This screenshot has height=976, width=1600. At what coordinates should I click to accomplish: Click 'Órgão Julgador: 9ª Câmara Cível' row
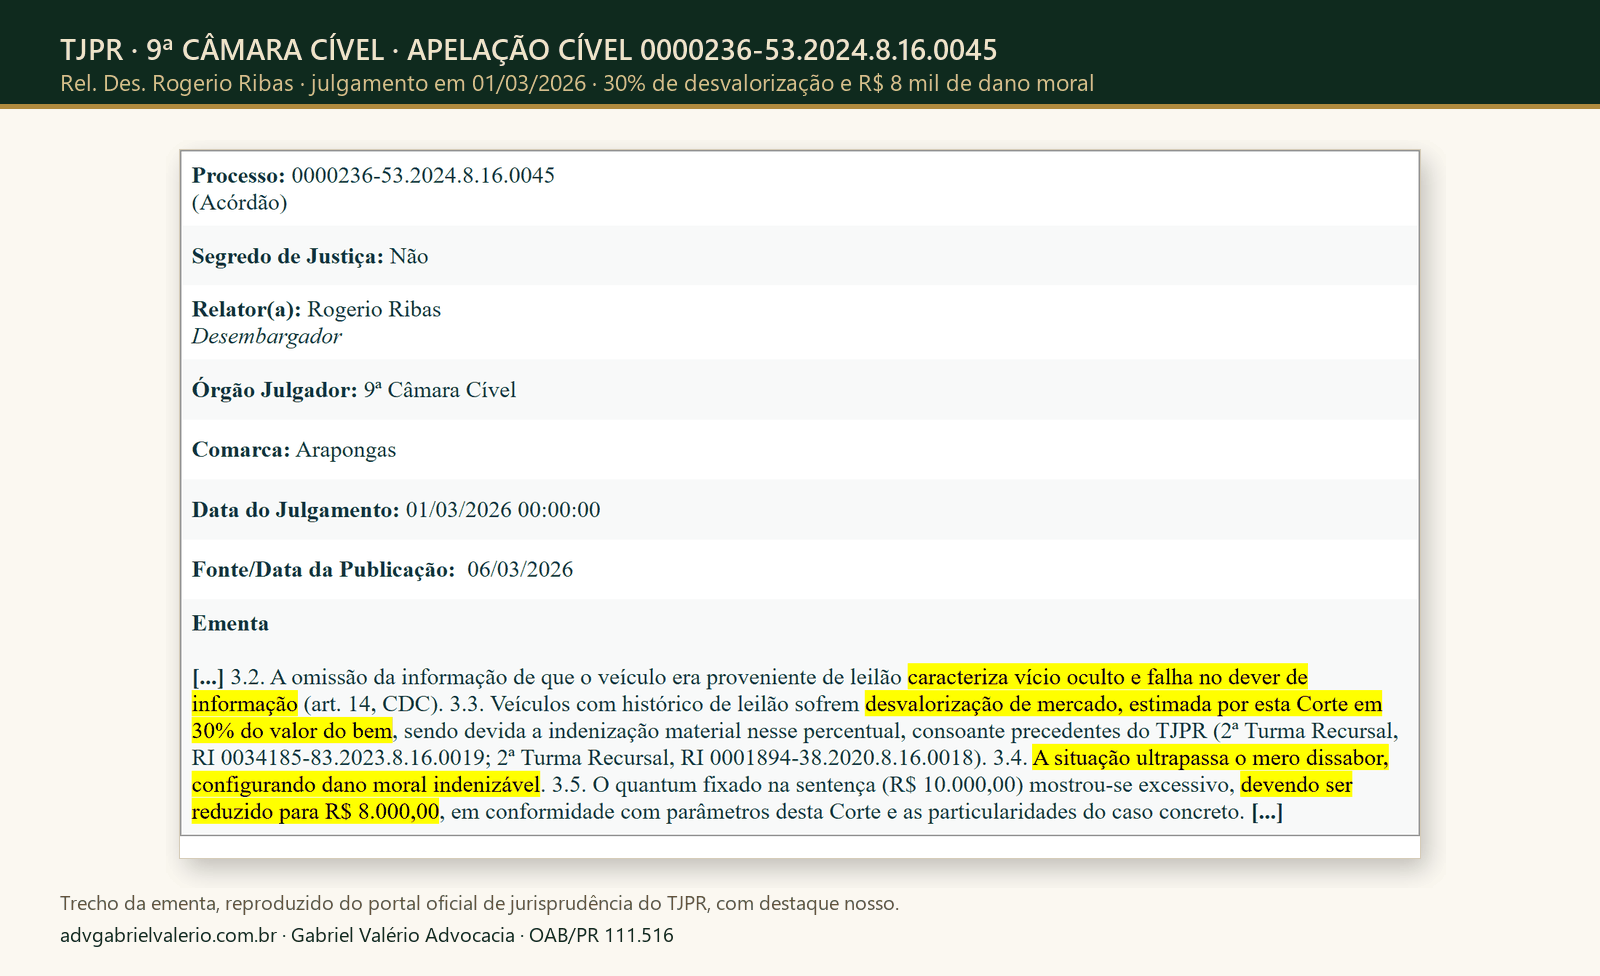coord(799,390)
